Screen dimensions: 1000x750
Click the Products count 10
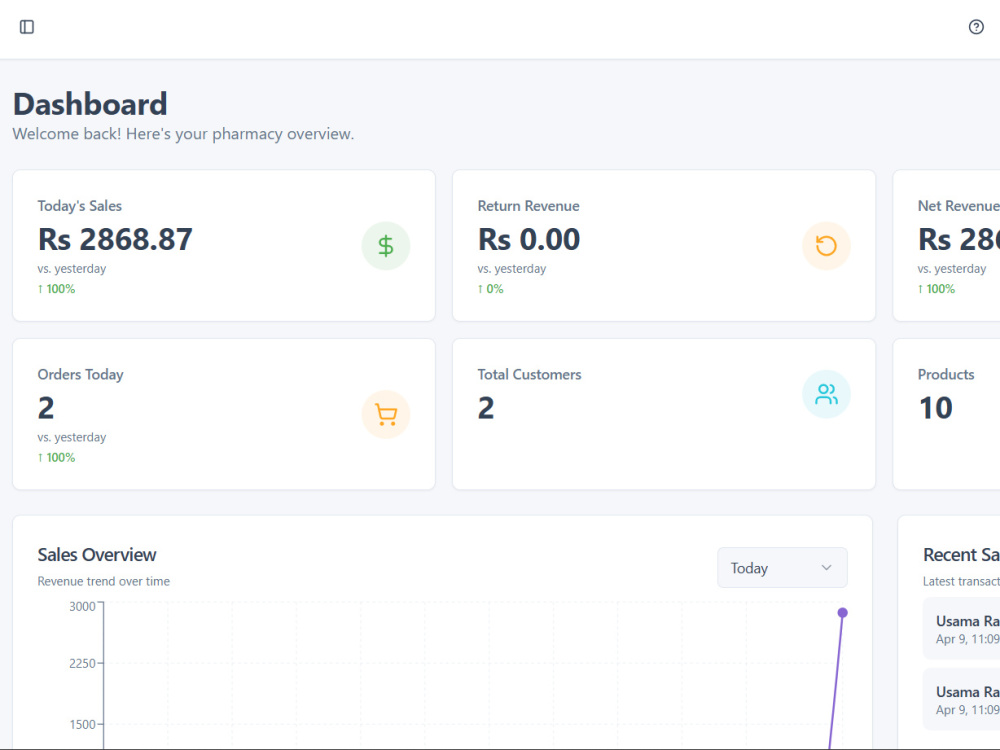tap(936, 408)
